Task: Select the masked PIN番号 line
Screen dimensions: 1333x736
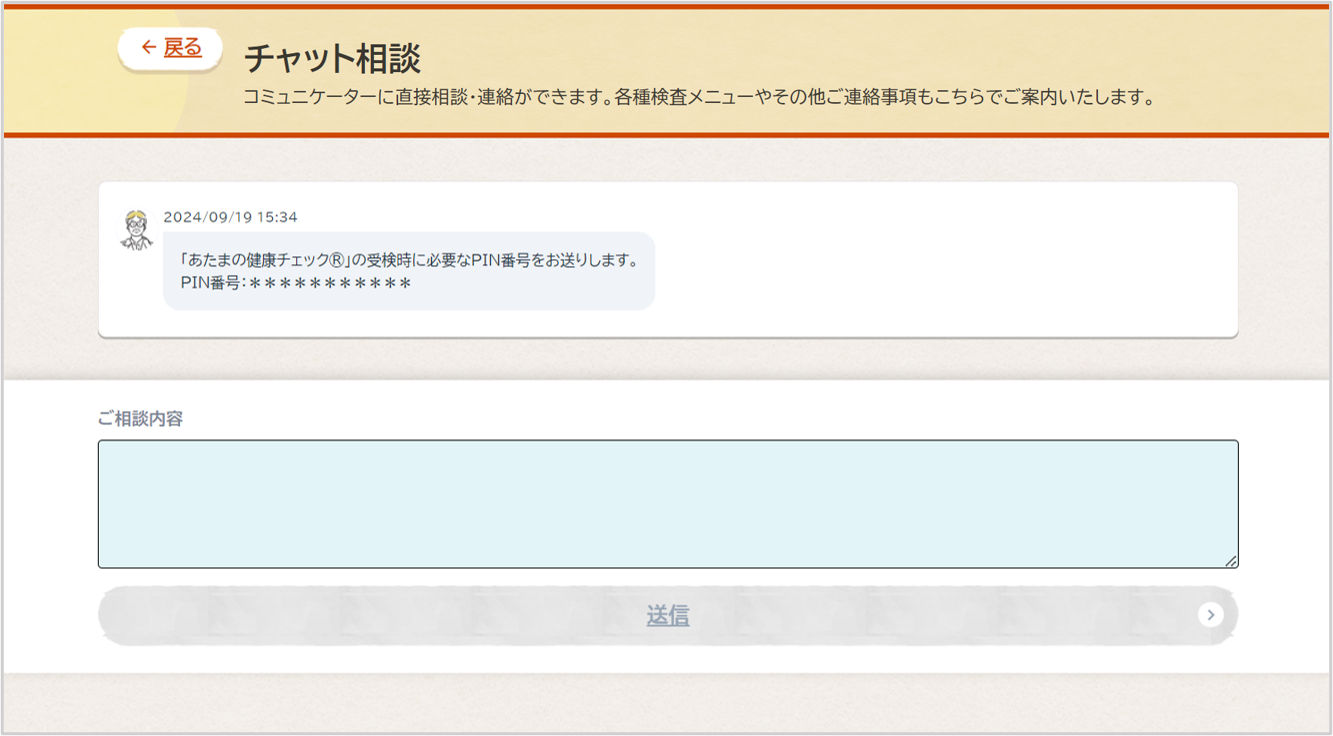Action: pos(296,283)
